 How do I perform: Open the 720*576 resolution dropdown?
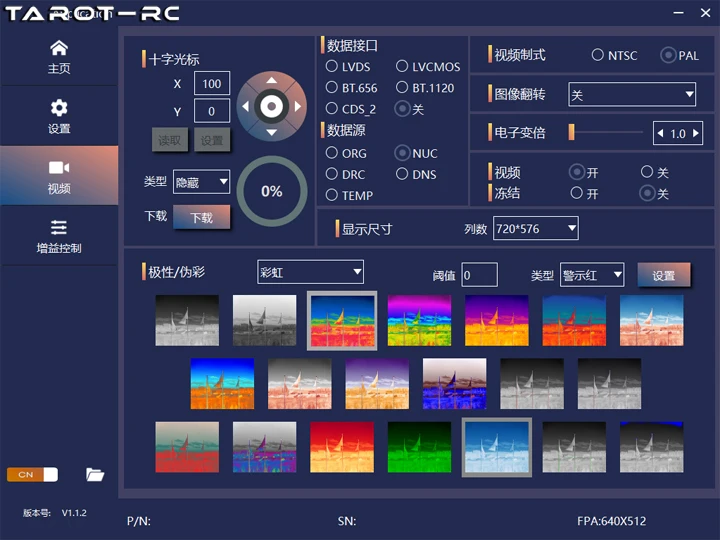pos(536,229)
